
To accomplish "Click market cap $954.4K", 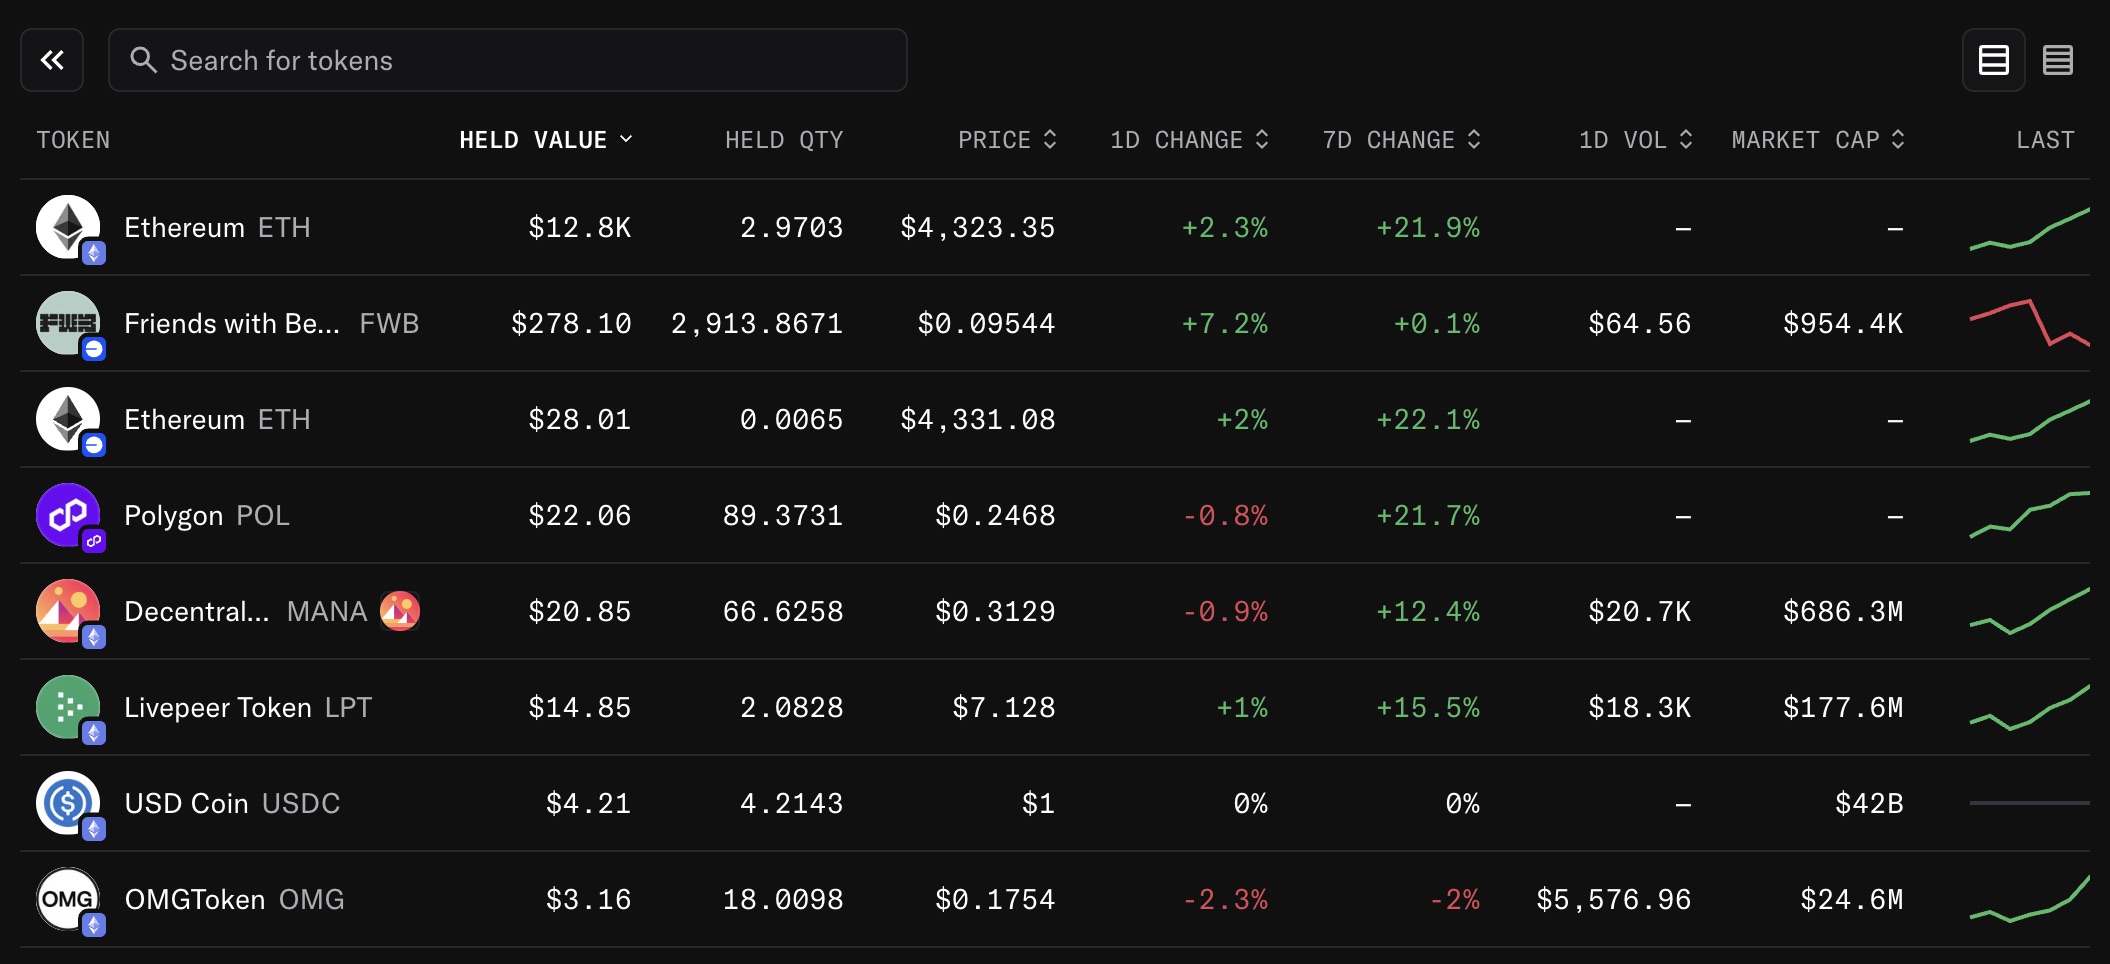I will coord(1843,324).
